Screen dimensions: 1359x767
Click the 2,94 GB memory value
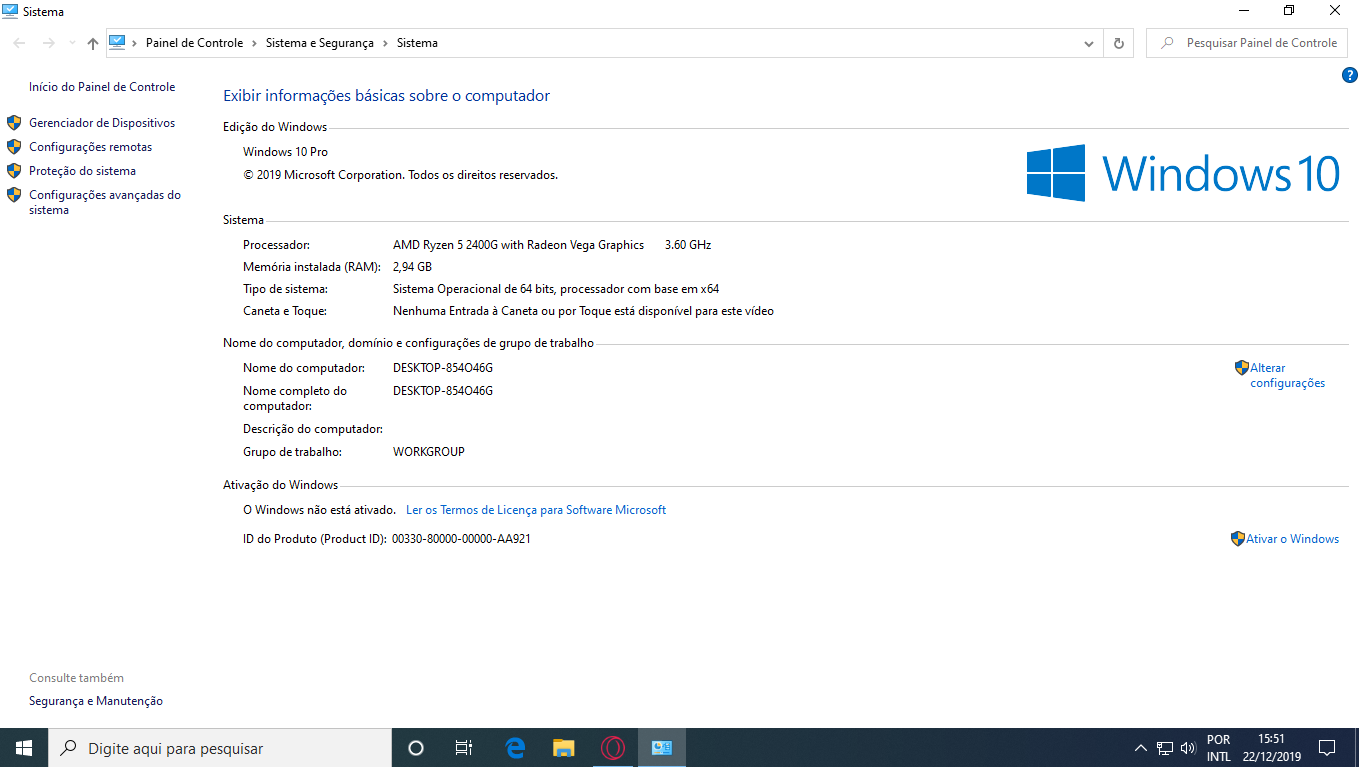pos(412,267)
